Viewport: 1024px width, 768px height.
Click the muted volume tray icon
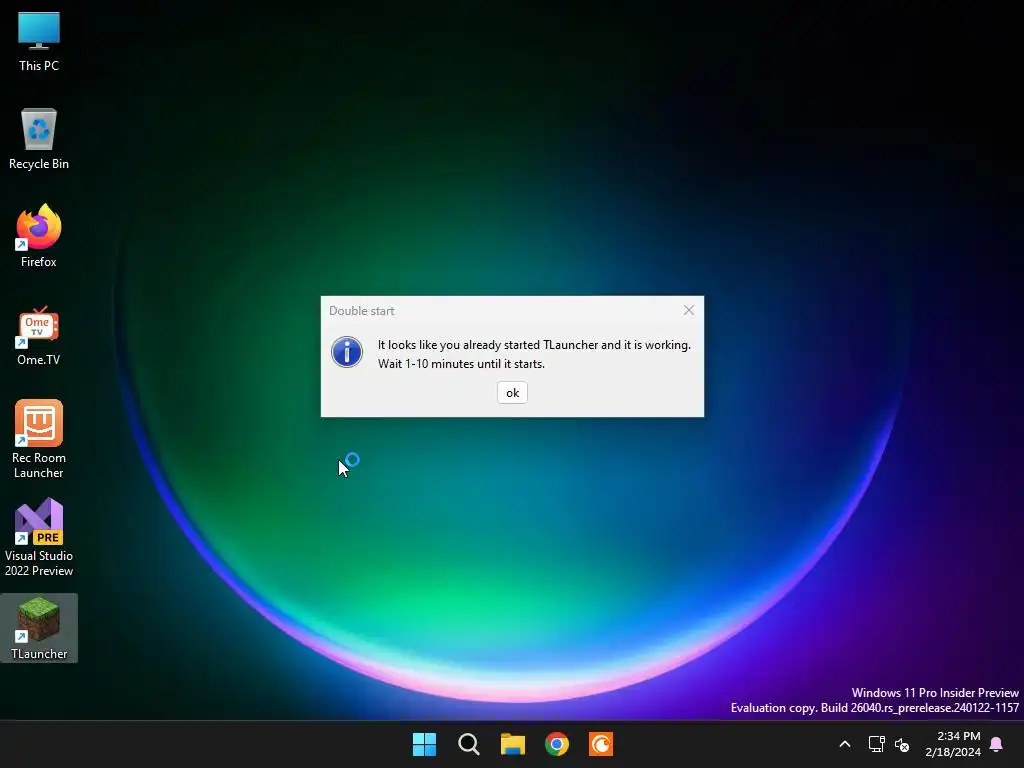[902, 744]
